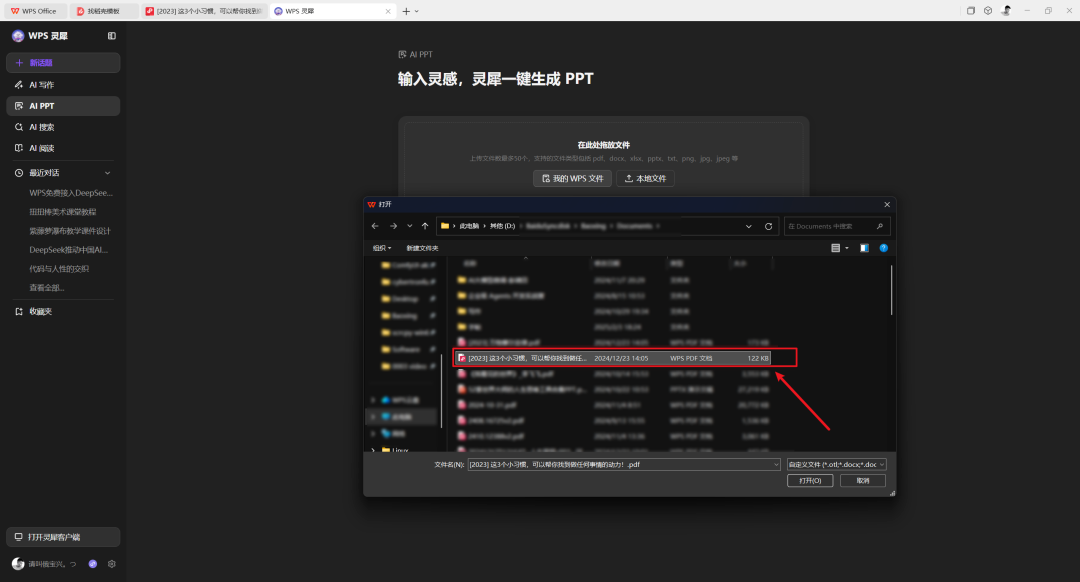Open the 组织 menu in dialog
Viewport: 1080px width, 582px height.
point(382,248)
